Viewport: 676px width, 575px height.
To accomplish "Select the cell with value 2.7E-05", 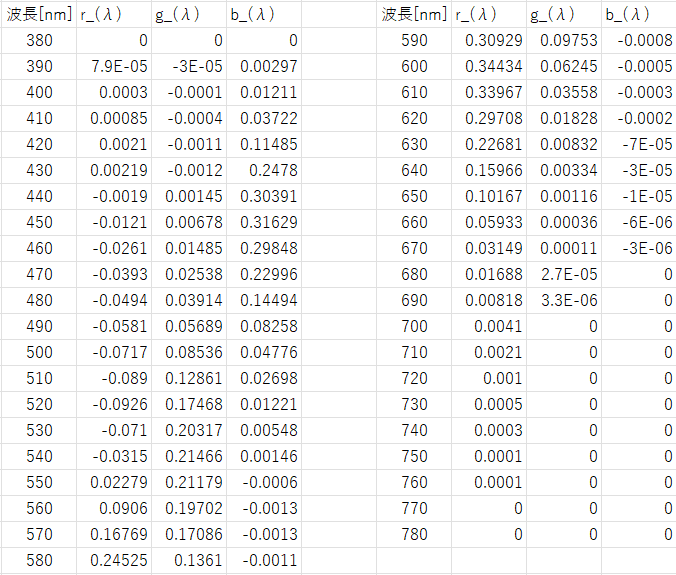I will [564, 274].
